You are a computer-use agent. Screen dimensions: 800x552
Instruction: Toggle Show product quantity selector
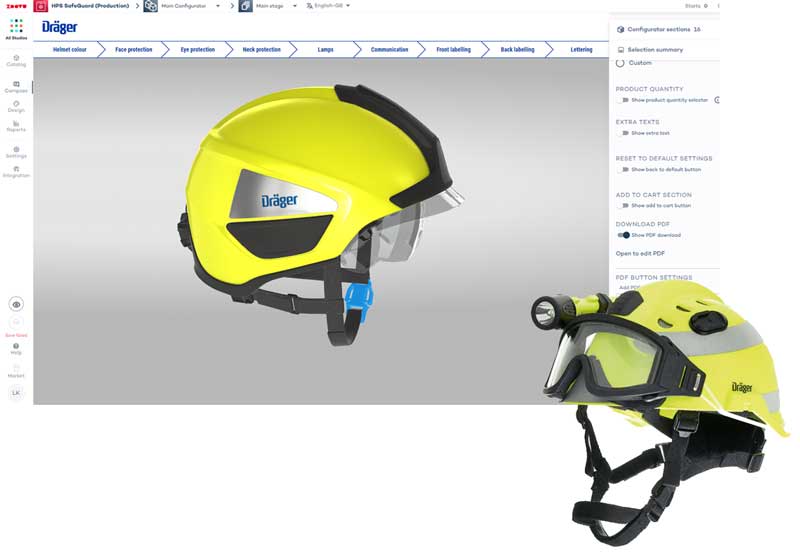coord(622,100)
